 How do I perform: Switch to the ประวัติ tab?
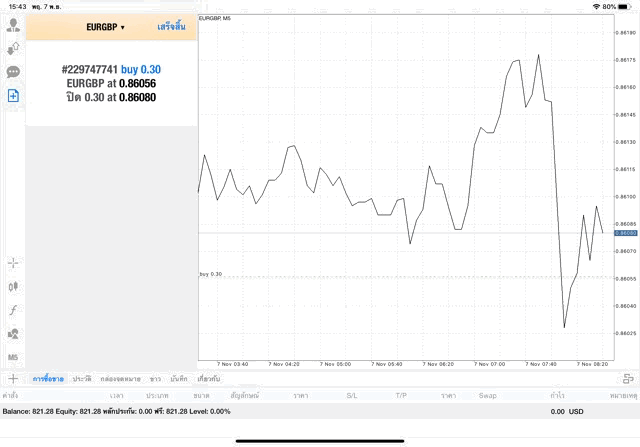pos(81,379)
